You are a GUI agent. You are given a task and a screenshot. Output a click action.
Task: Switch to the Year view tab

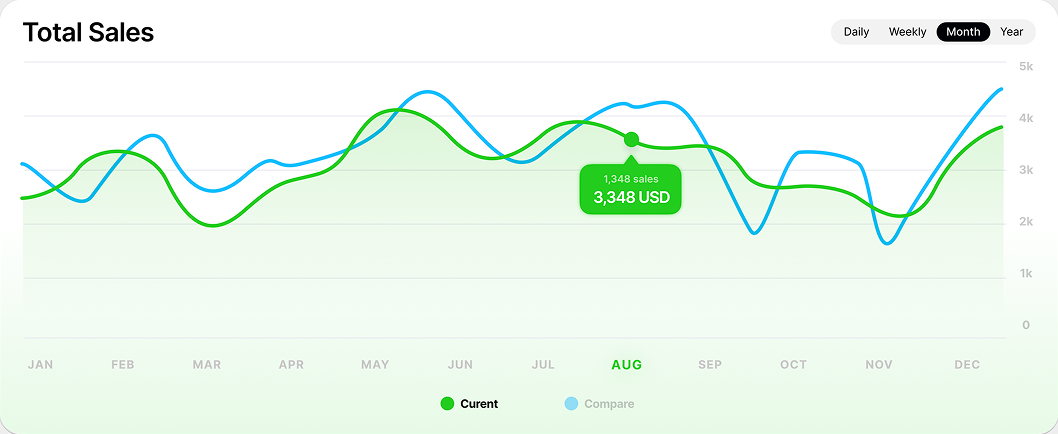tap(1011, 32)
